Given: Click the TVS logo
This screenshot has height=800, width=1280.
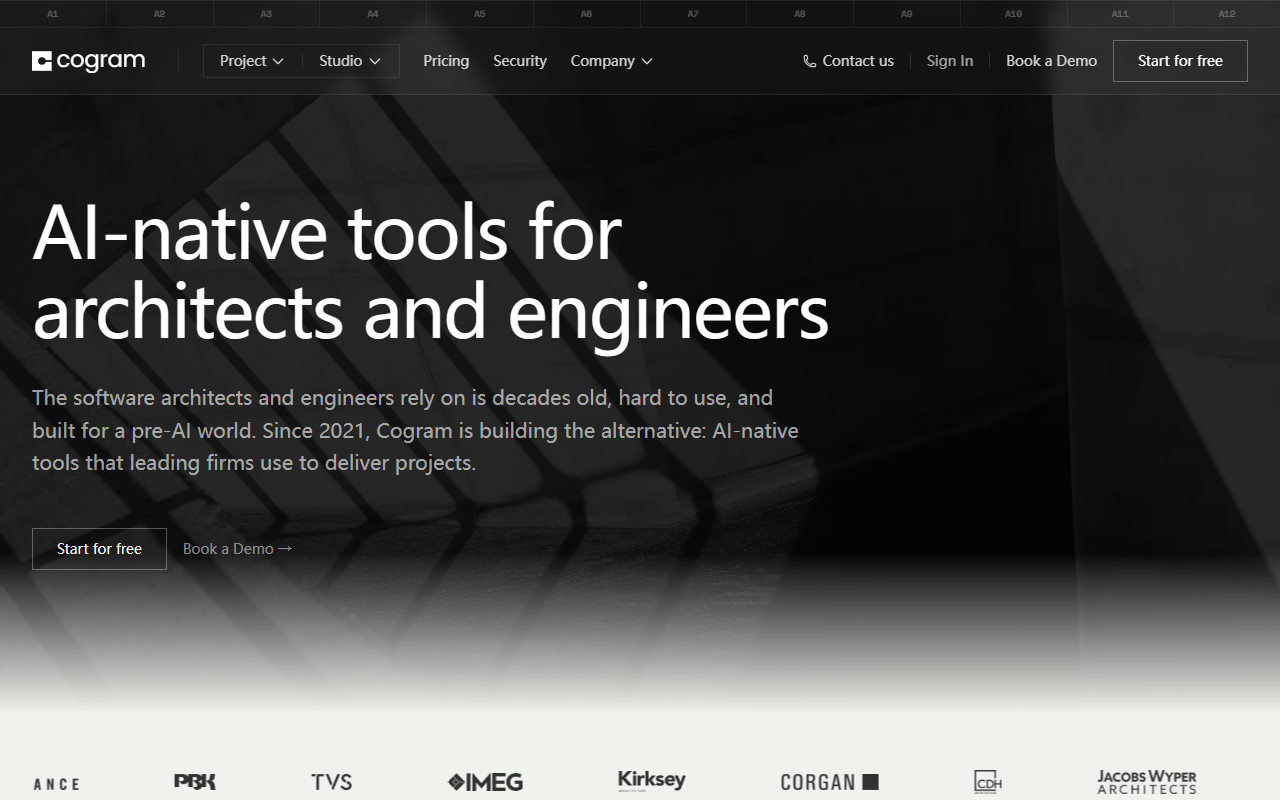Looking at the screenshot, I should (x=331, y=782).
